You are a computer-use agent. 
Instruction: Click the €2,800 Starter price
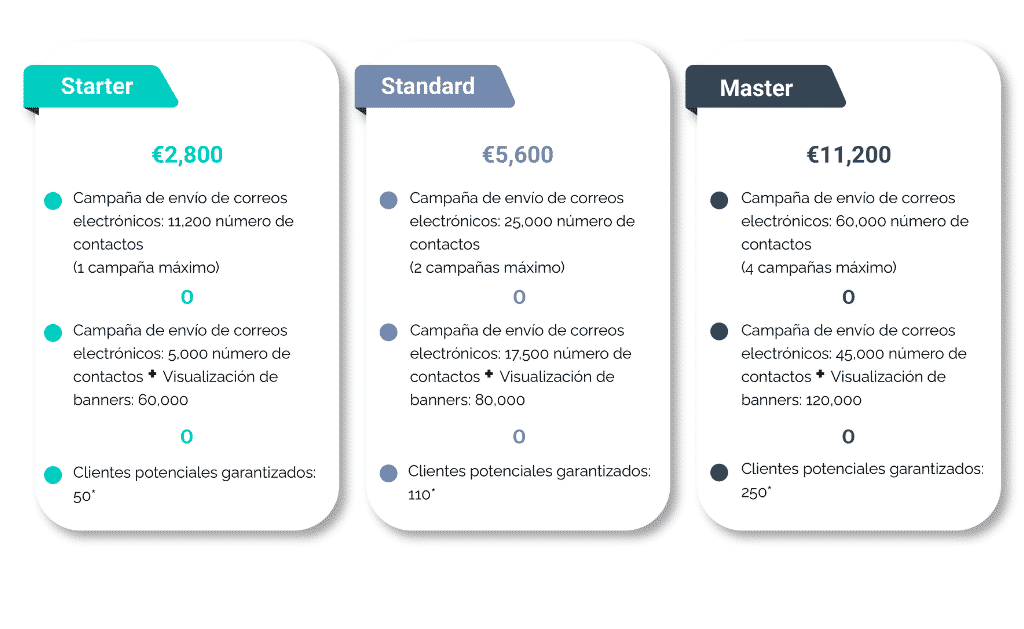[187, 155]
